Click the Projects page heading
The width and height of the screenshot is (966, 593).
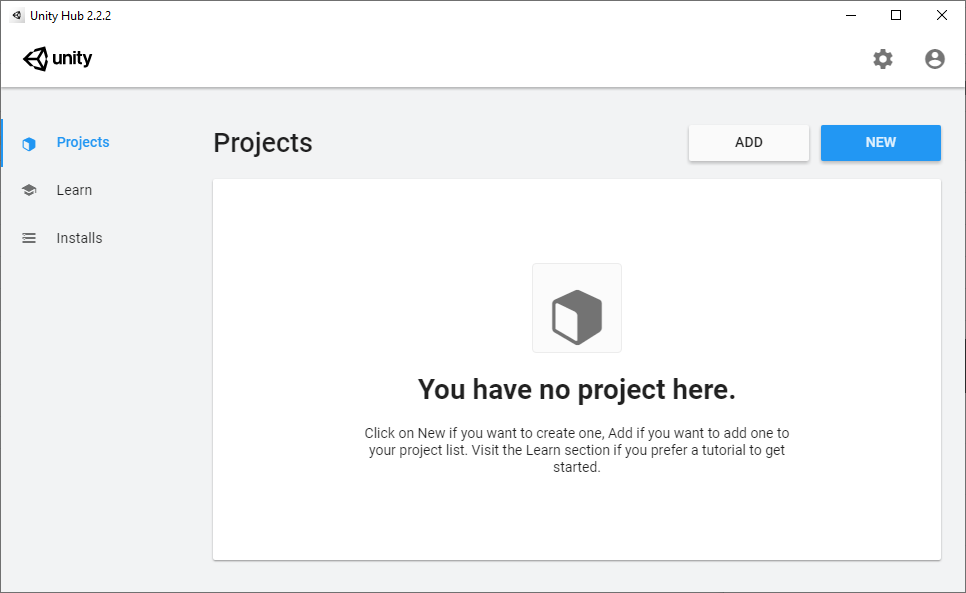click(262, 143)
